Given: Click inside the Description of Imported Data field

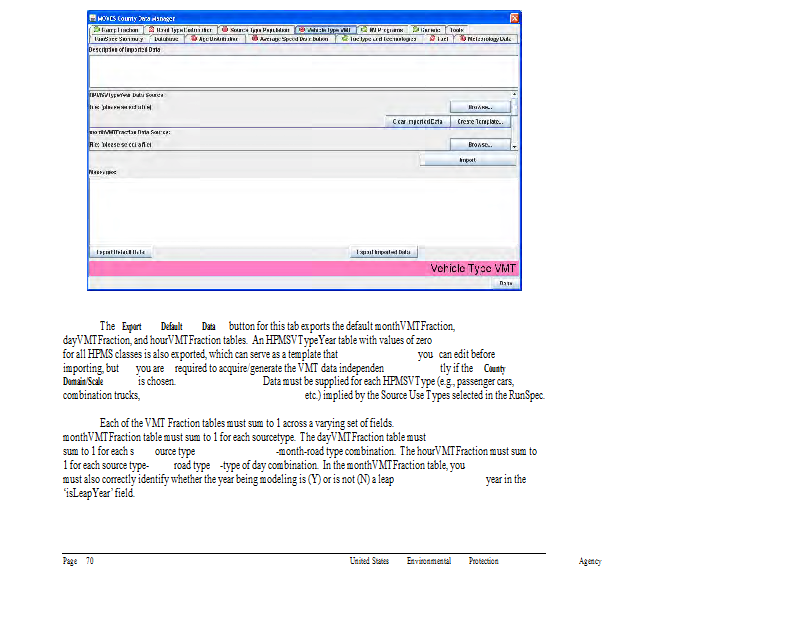Looking at the screenshot, I should 300,70.
